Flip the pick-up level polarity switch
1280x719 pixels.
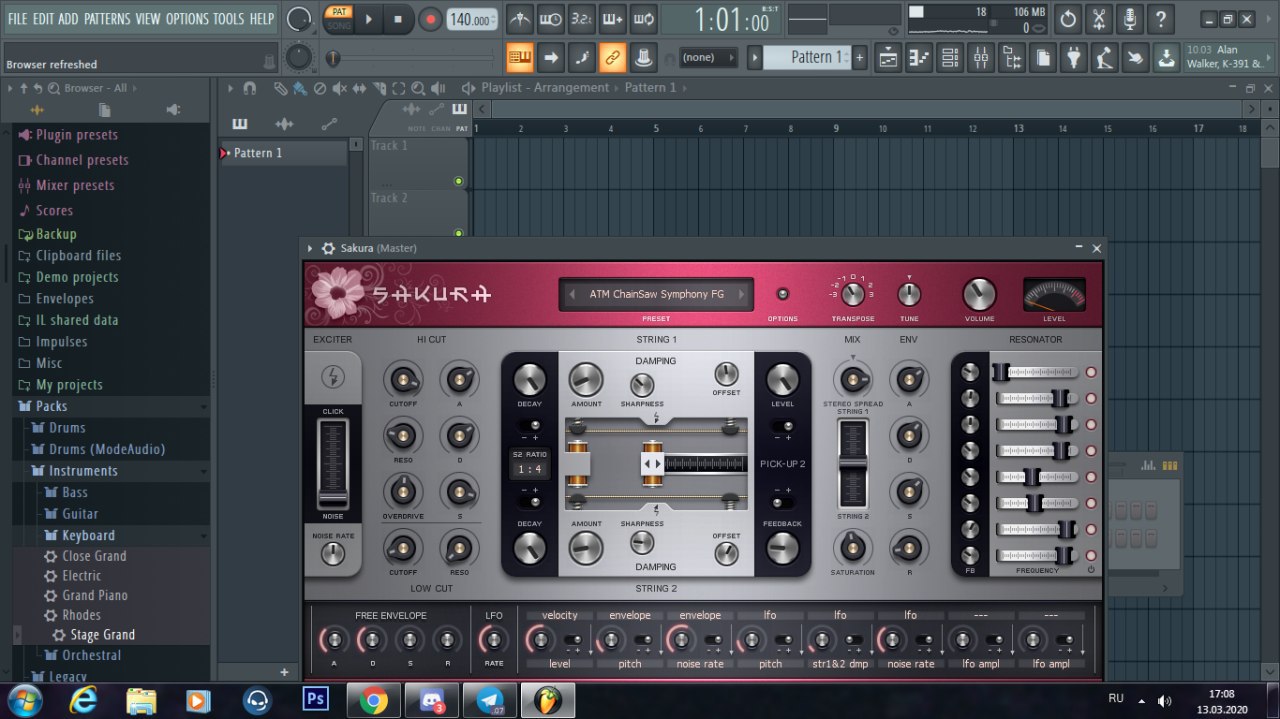coord(782,426)
